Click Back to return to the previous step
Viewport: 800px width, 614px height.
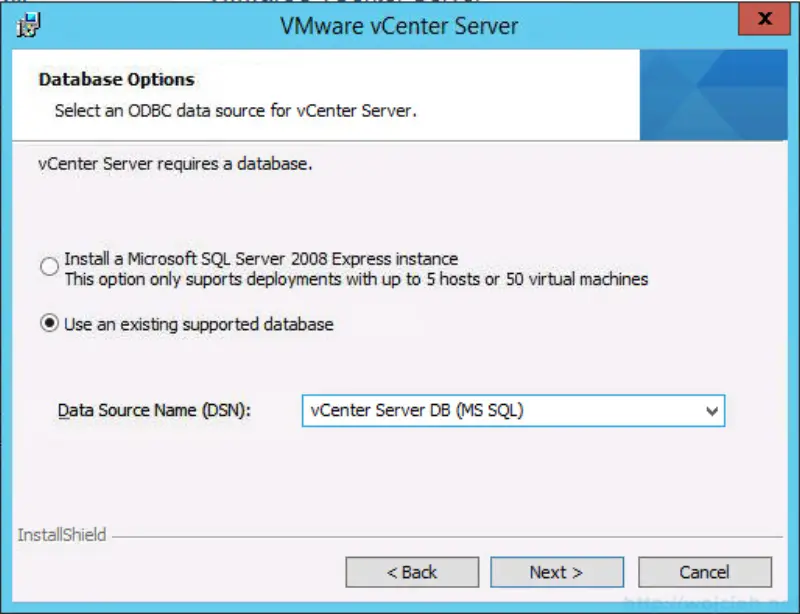(414, 572)
